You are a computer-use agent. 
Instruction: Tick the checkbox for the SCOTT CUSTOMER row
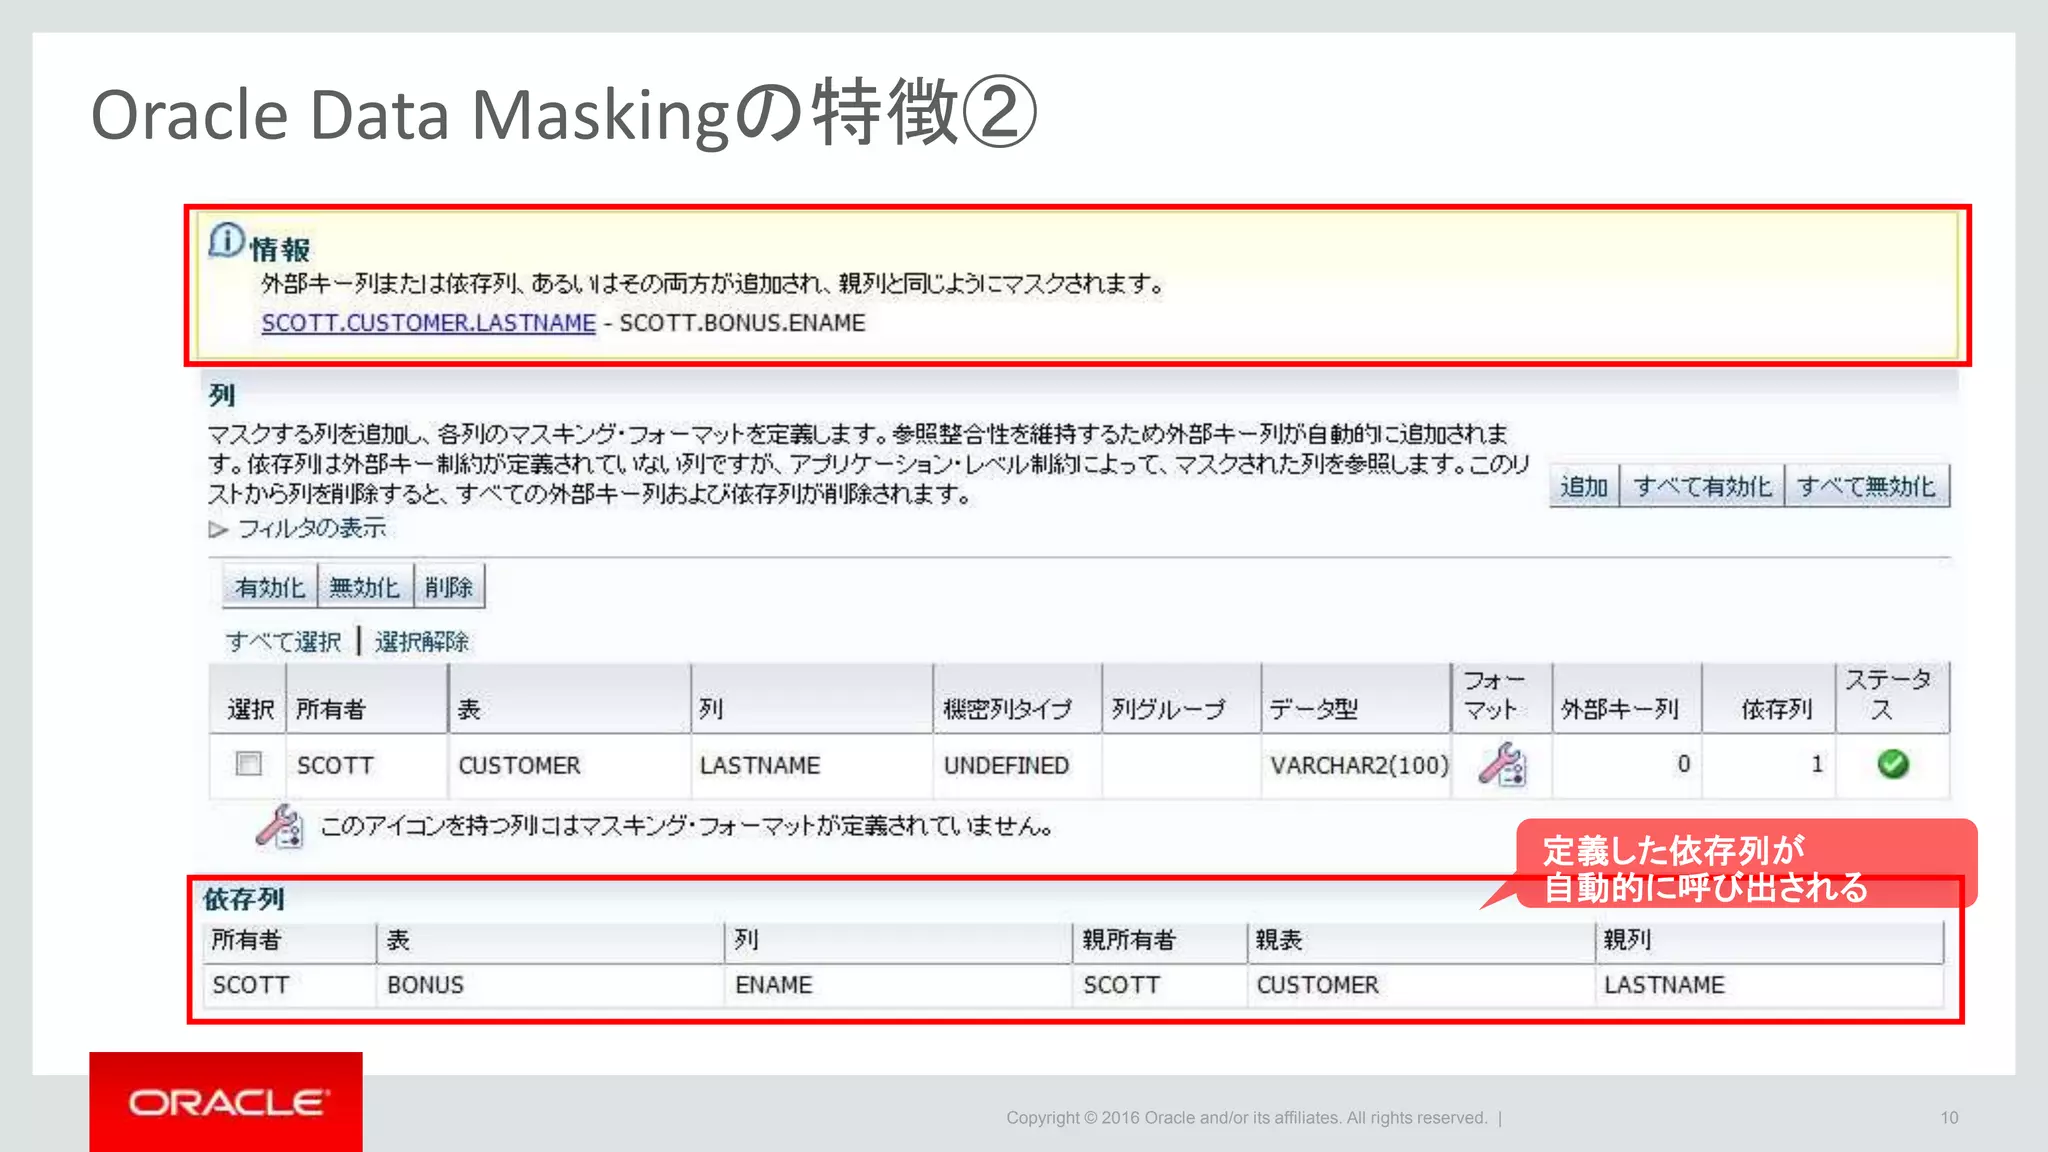pyautogui.click(x=248, y=764)
